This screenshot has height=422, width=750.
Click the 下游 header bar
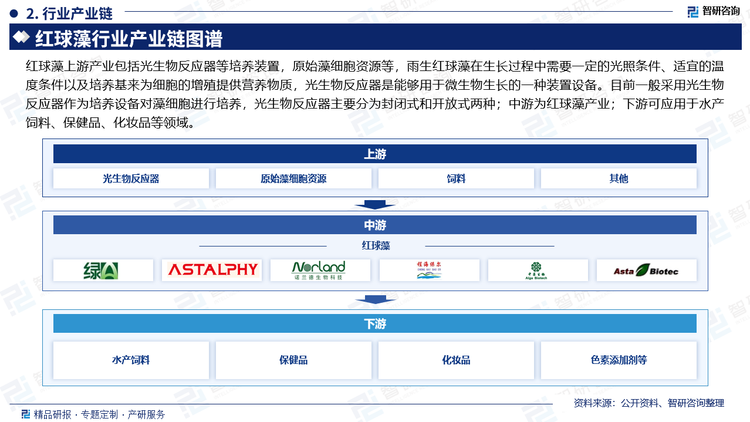point(375,324)
